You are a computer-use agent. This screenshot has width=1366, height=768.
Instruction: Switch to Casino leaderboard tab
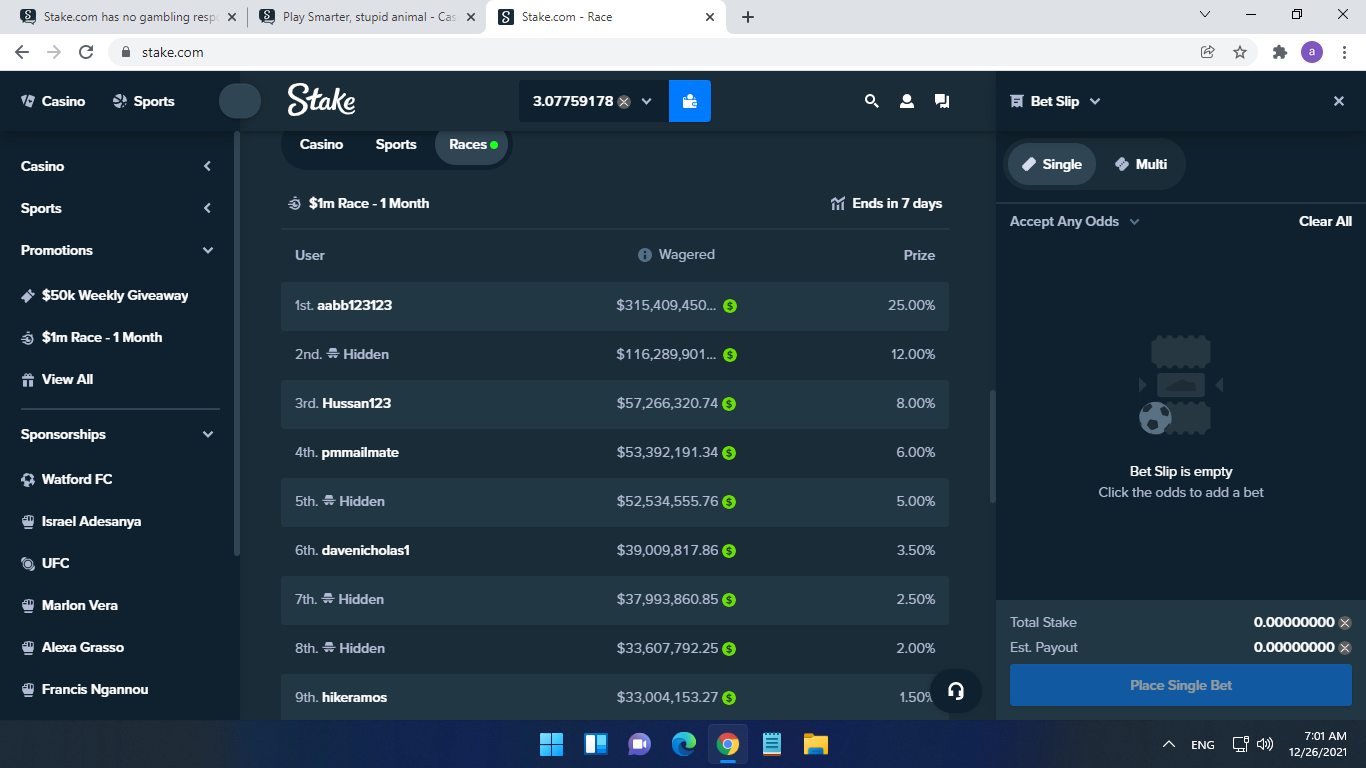click(x=321, y=144)
